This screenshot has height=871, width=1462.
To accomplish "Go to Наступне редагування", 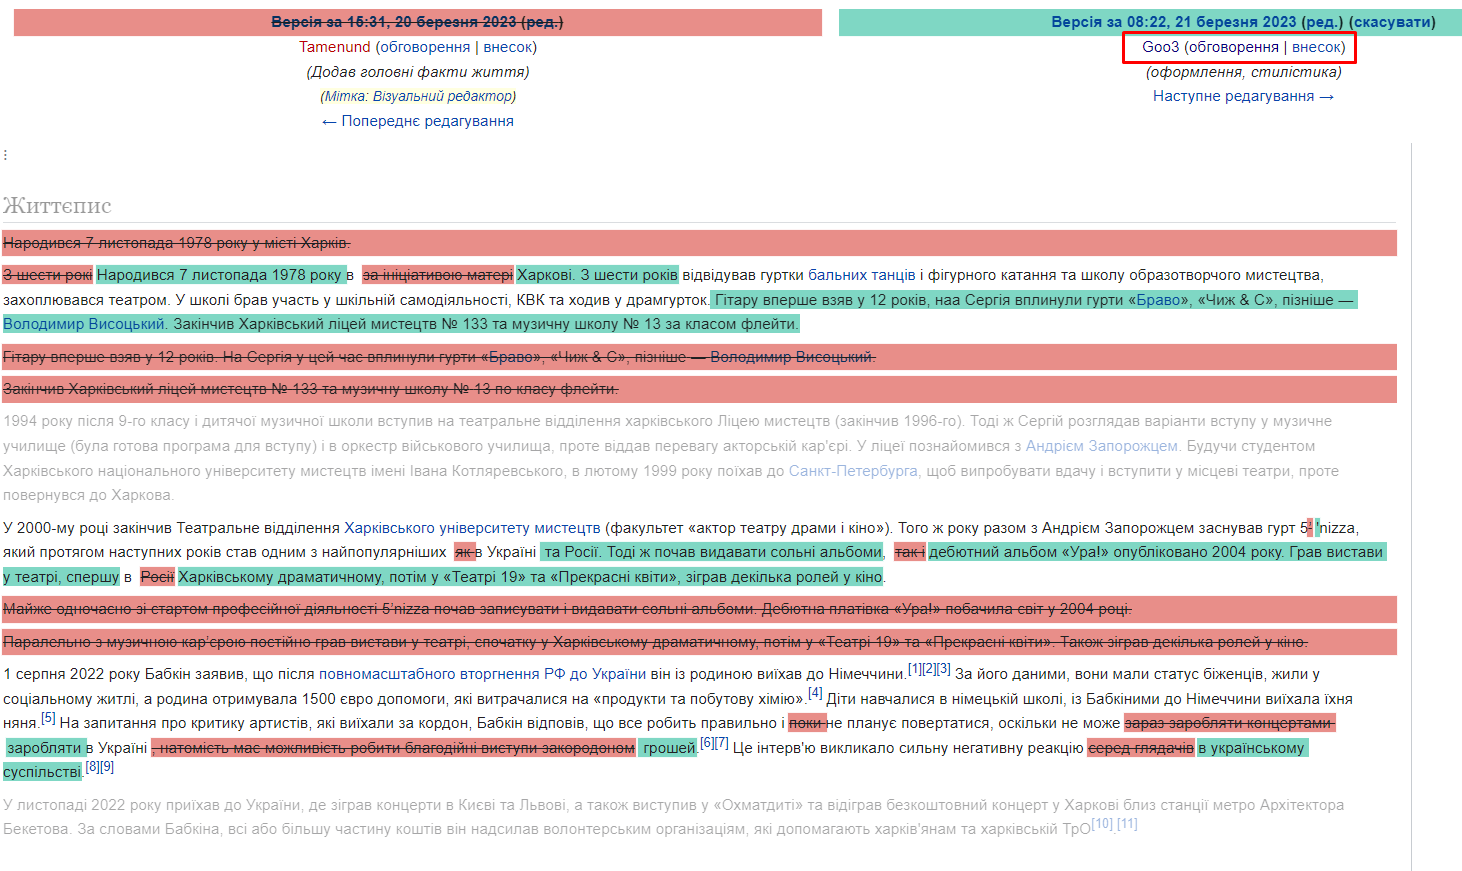I will tap(1243, 96).
